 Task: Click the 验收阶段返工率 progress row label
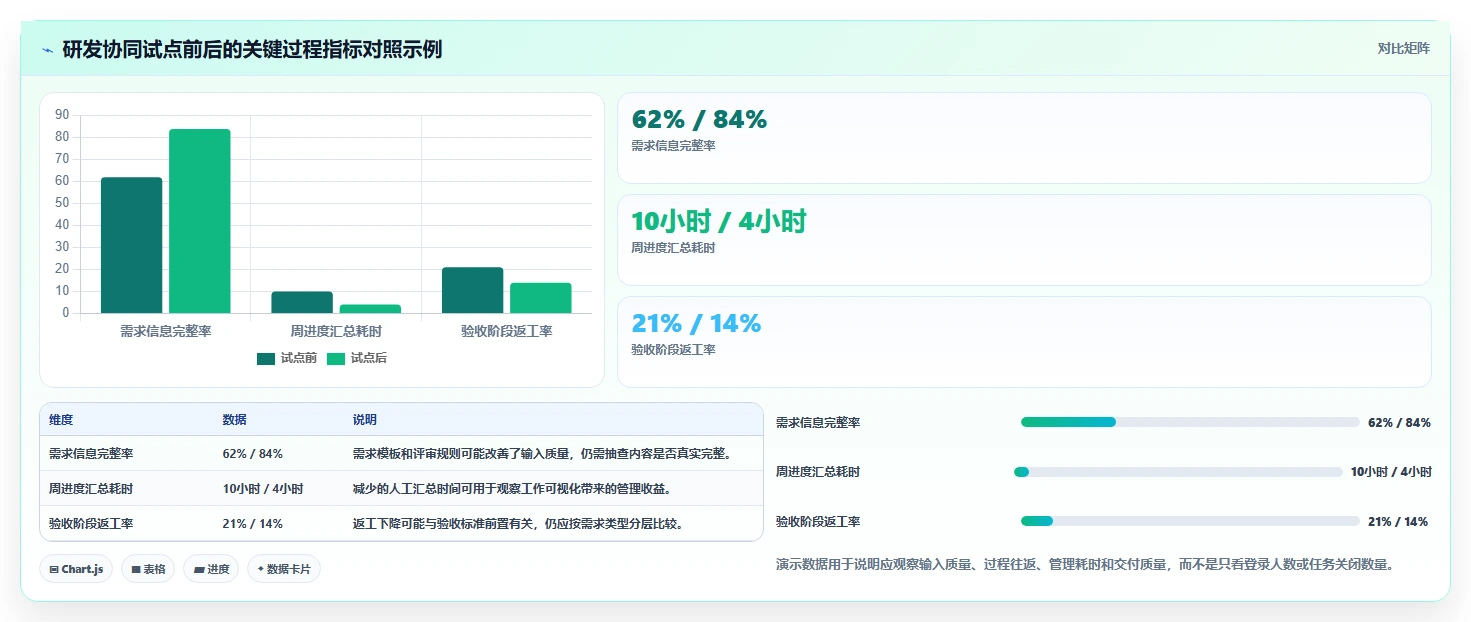(x=818, y=522)
